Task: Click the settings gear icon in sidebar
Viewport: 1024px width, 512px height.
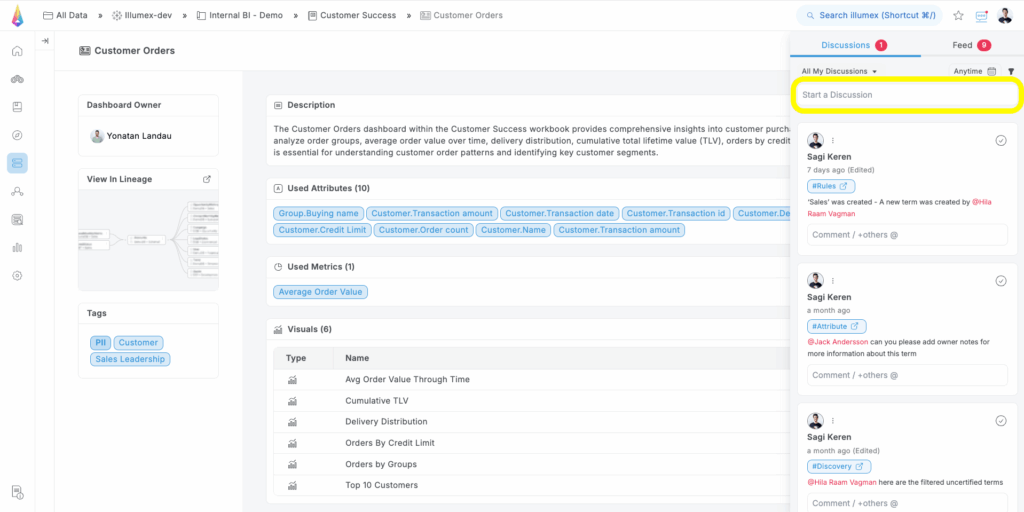Action: [x=17, y=275]
